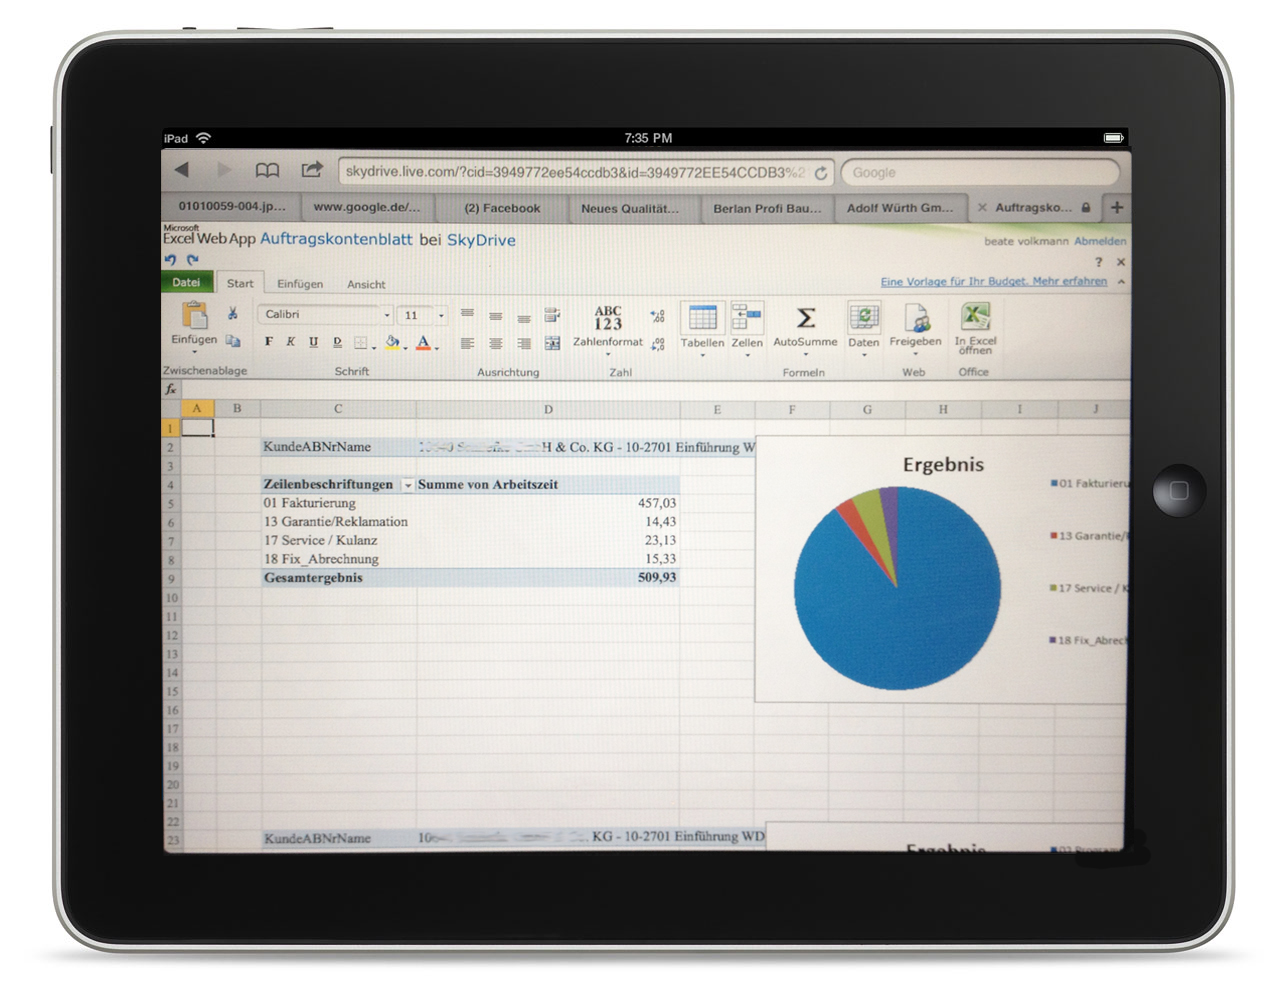1280x990 pixels.
Task: Switch to the Berlan Profi Bau... browser tab
Action: (x=767, y=208)
